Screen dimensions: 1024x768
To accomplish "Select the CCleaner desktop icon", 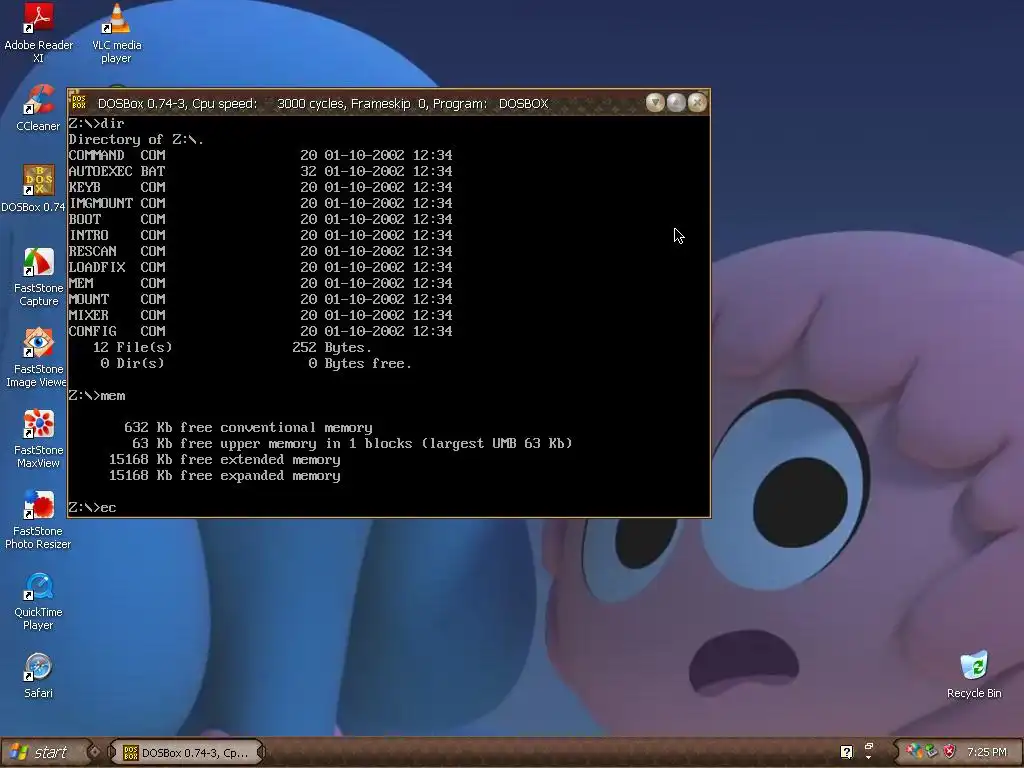I will (x=39, y=108).
